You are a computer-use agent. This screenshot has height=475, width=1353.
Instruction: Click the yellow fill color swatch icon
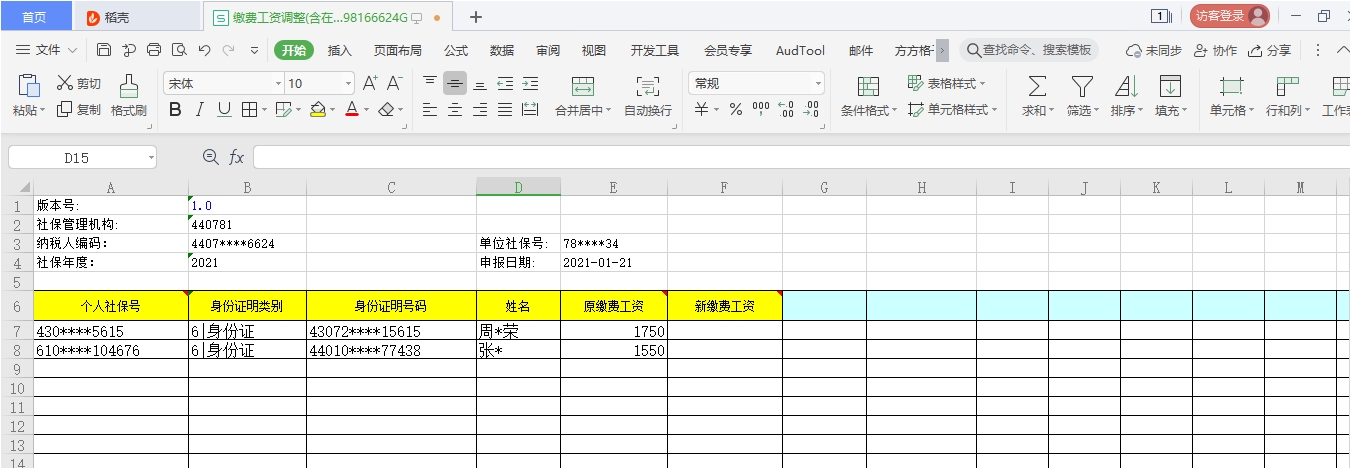[x=318, y=110]
